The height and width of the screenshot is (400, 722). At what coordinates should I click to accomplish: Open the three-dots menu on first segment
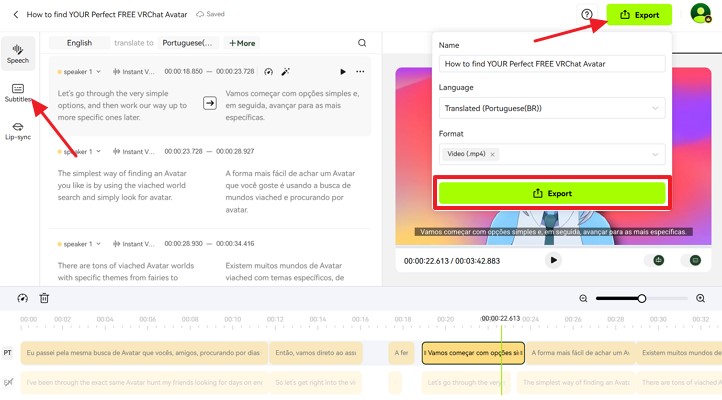[x=360, y=72]
